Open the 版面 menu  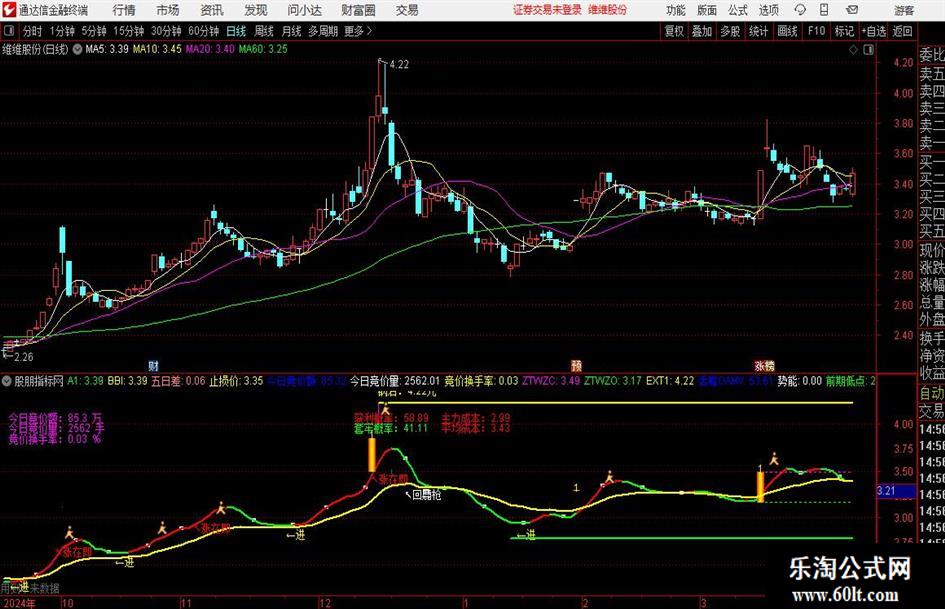point(707,10)
